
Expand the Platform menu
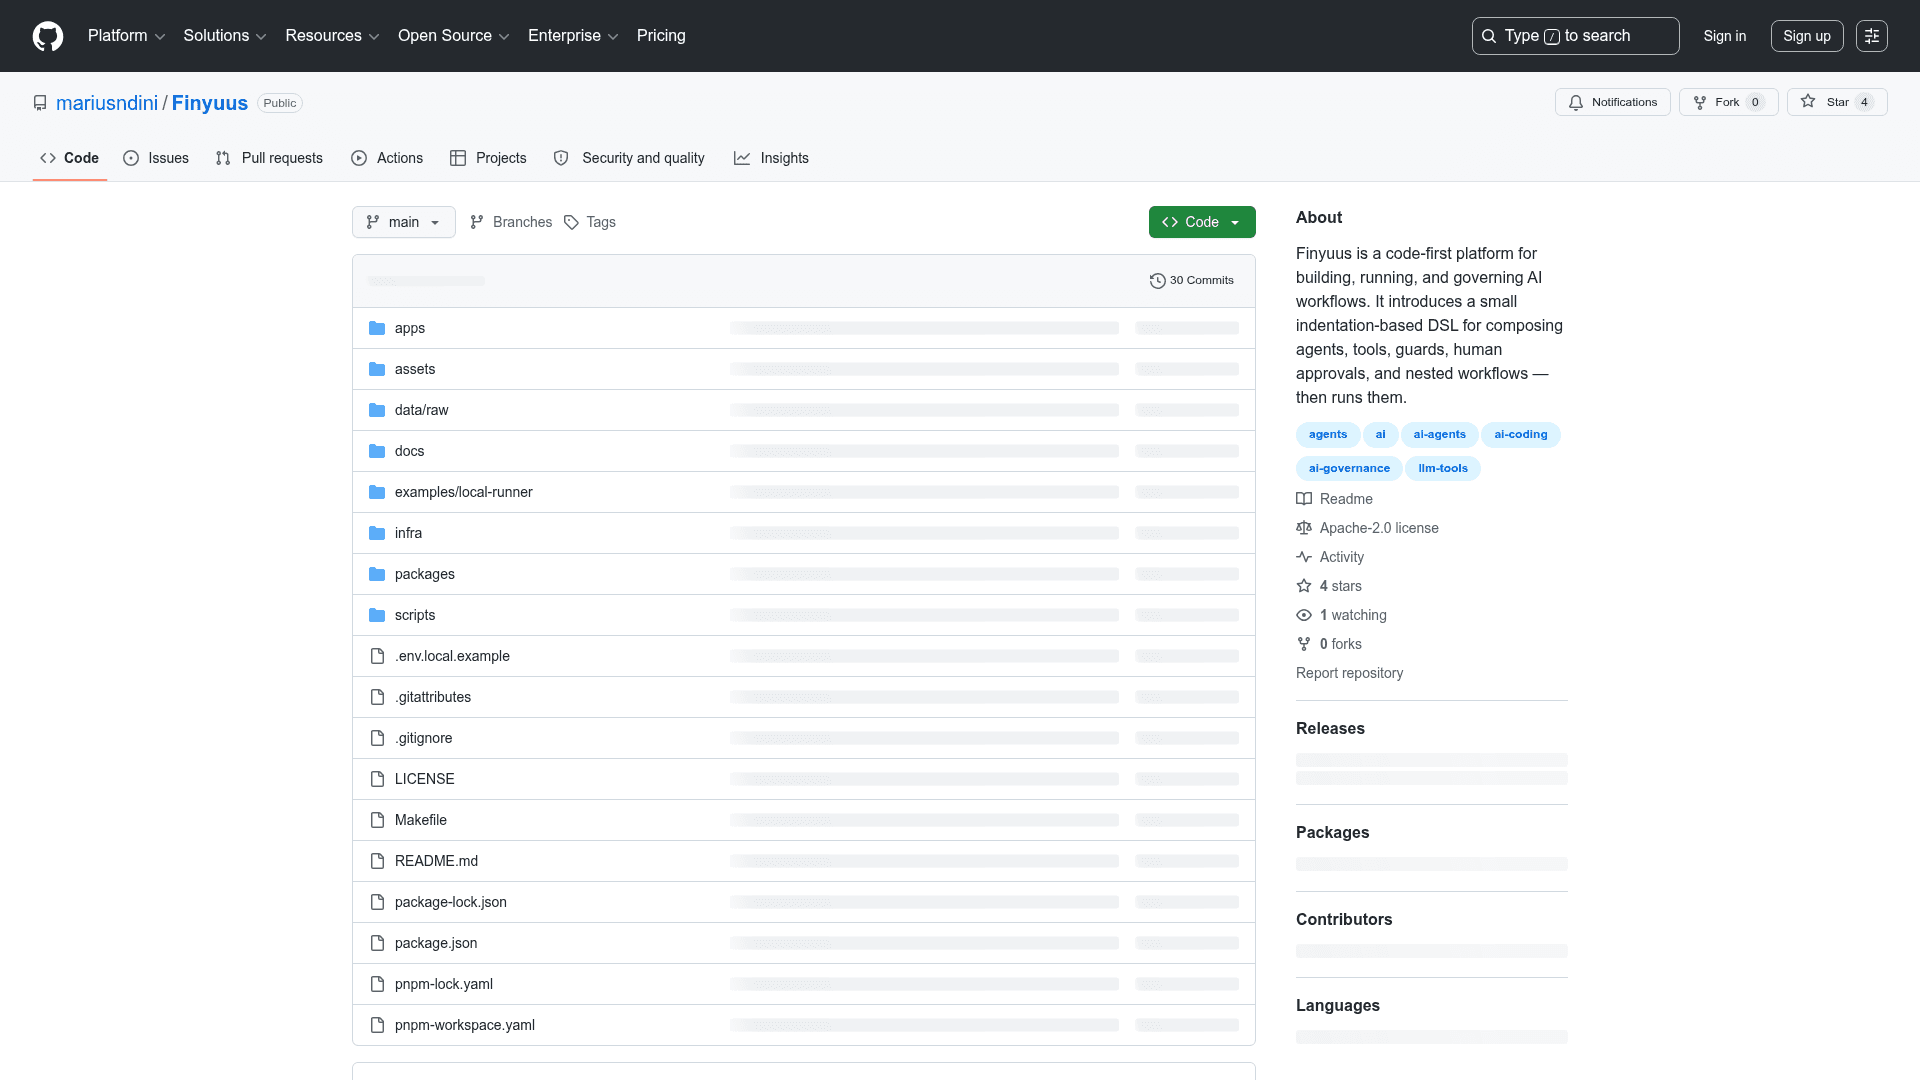tap(126, 36)
